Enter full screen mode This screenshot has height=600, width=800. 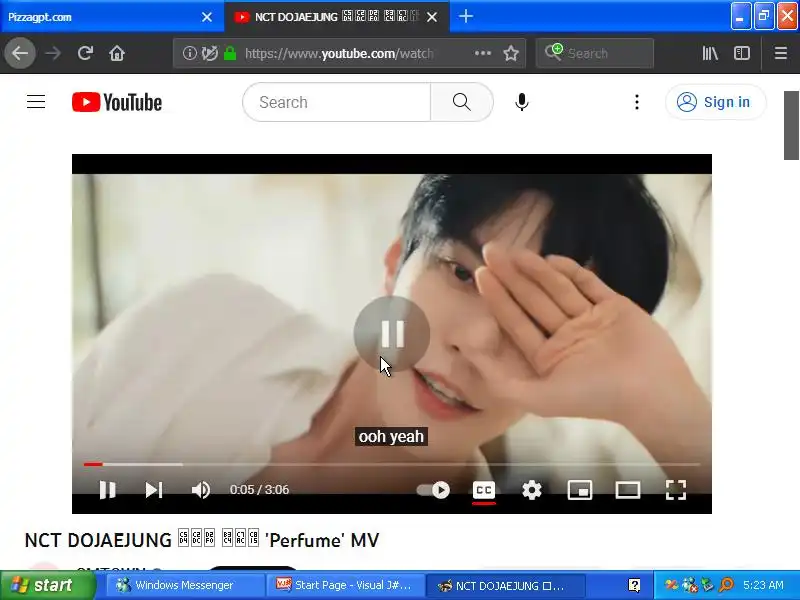click(x=676, y=490)
